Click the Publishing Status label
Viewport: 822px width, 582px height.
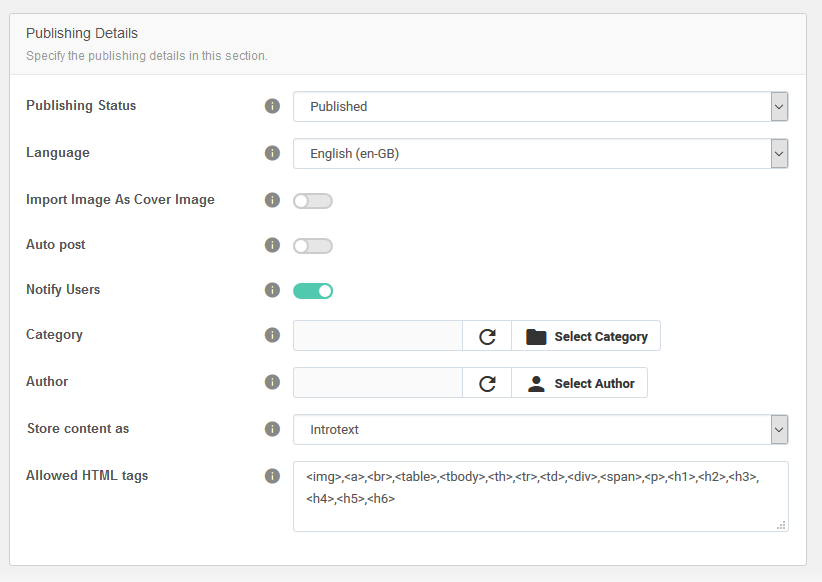tap(81, 105)
